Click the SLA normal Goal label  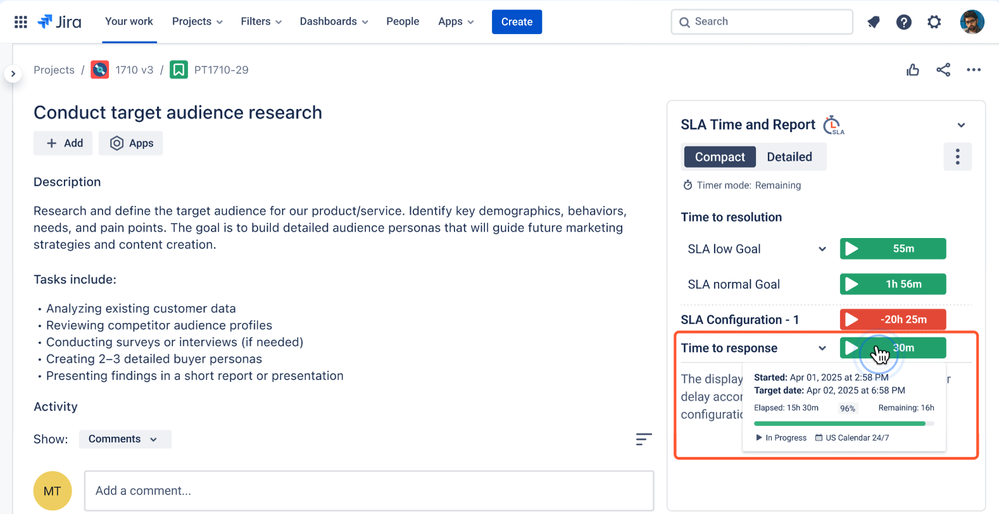coord(734,285)
